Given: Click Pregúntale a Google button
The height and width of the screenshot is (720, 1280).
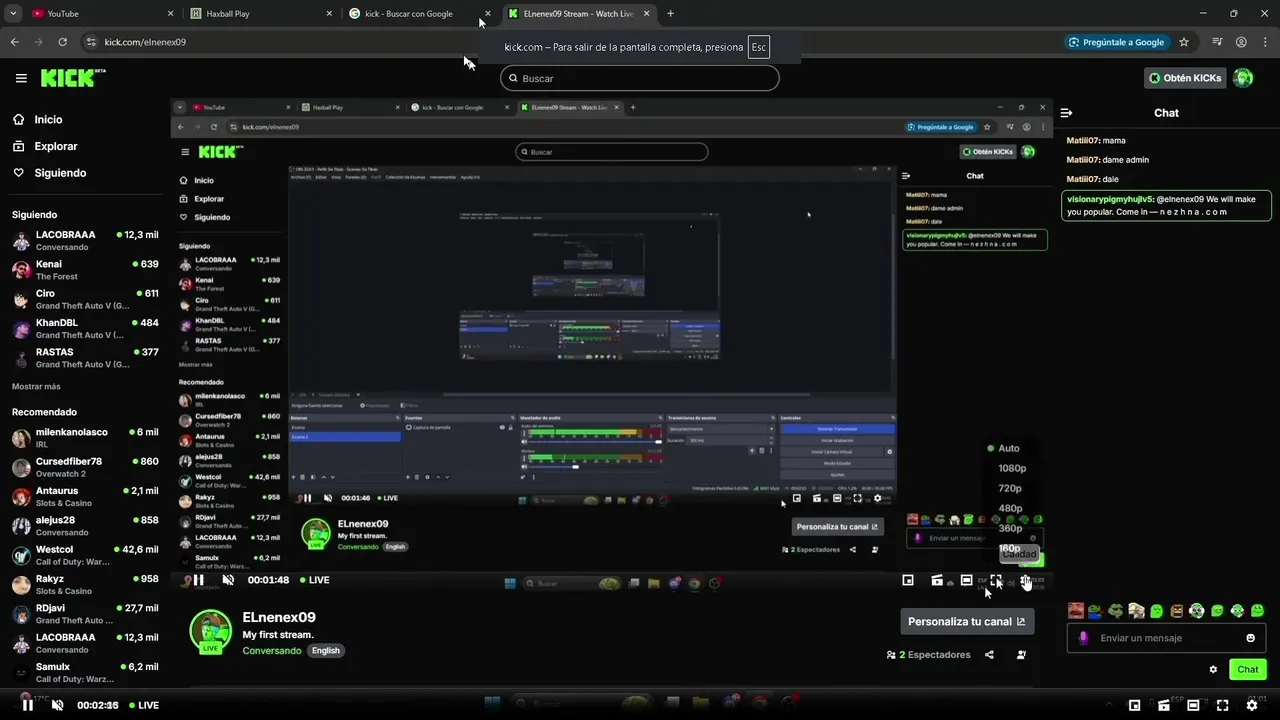Looking at the screenshot, I should [1117, 42].
